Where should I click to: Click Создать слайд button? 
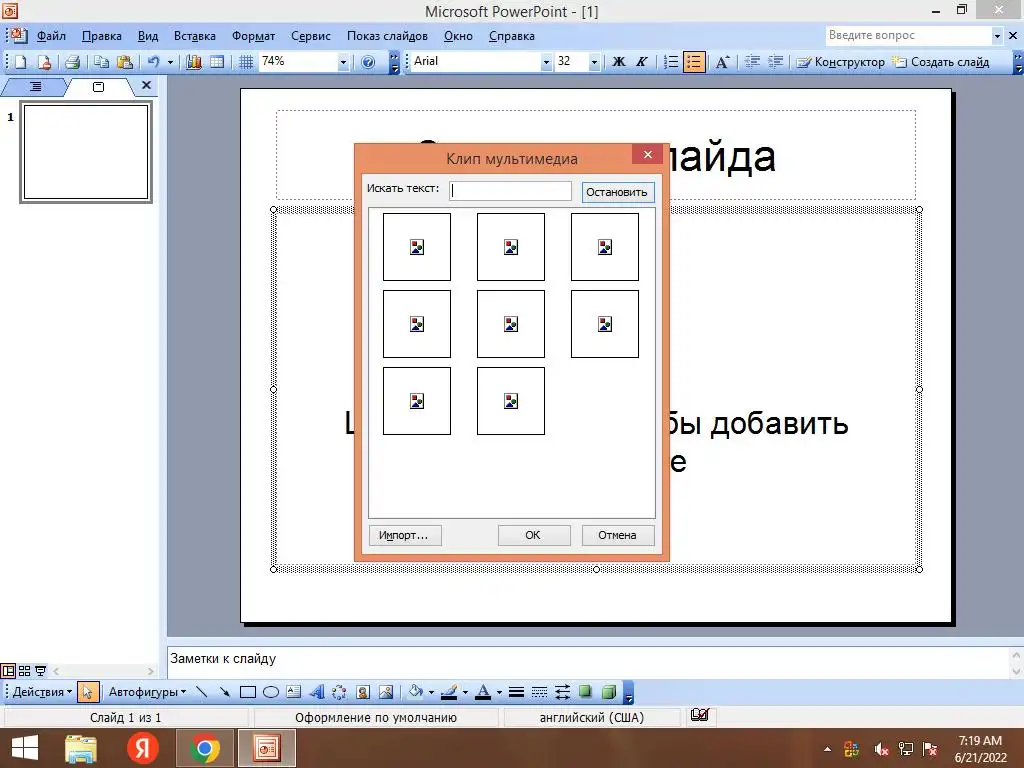point(942,62)
